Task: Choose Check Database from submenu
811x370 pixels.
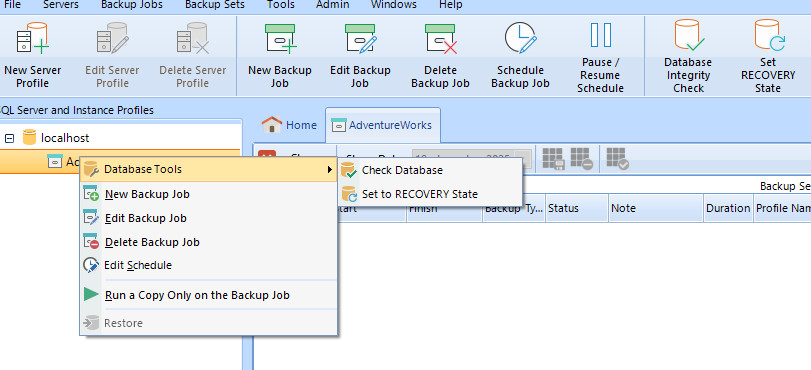Action: click(430, 170)
